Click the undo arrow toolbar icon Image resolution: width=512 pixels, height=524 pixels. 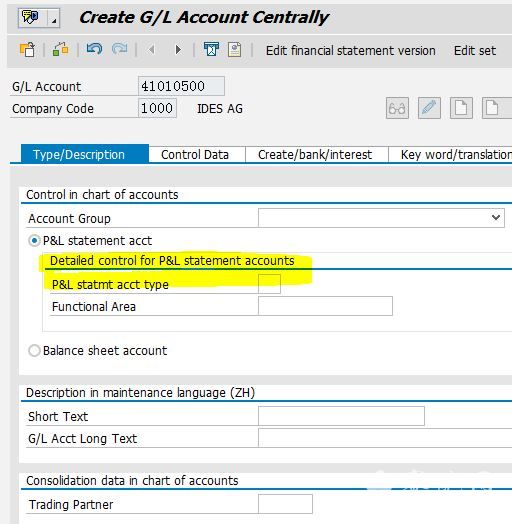[94, 49]
